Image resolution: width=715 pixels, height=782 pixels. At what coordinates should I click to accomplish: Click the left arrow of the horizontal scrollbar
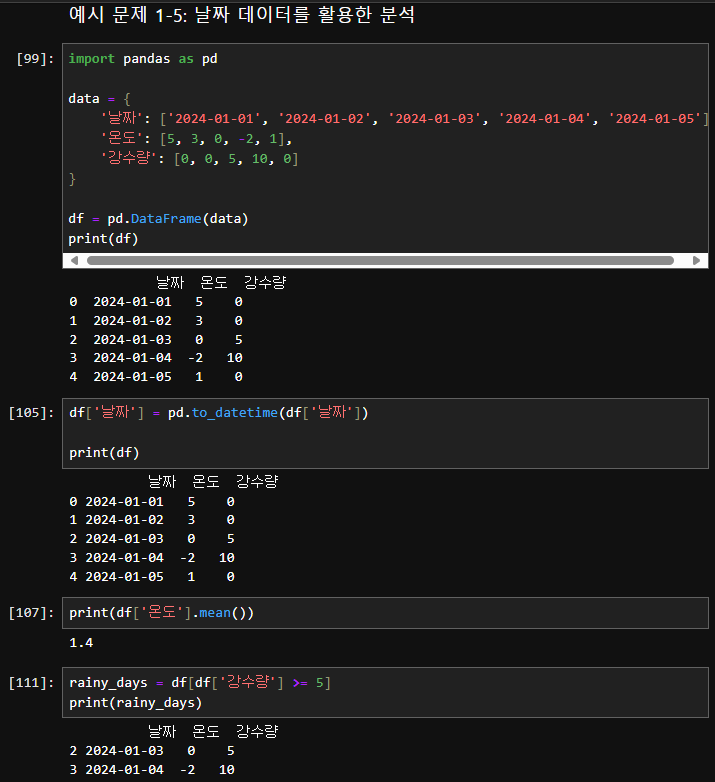(x=74, y=260)
